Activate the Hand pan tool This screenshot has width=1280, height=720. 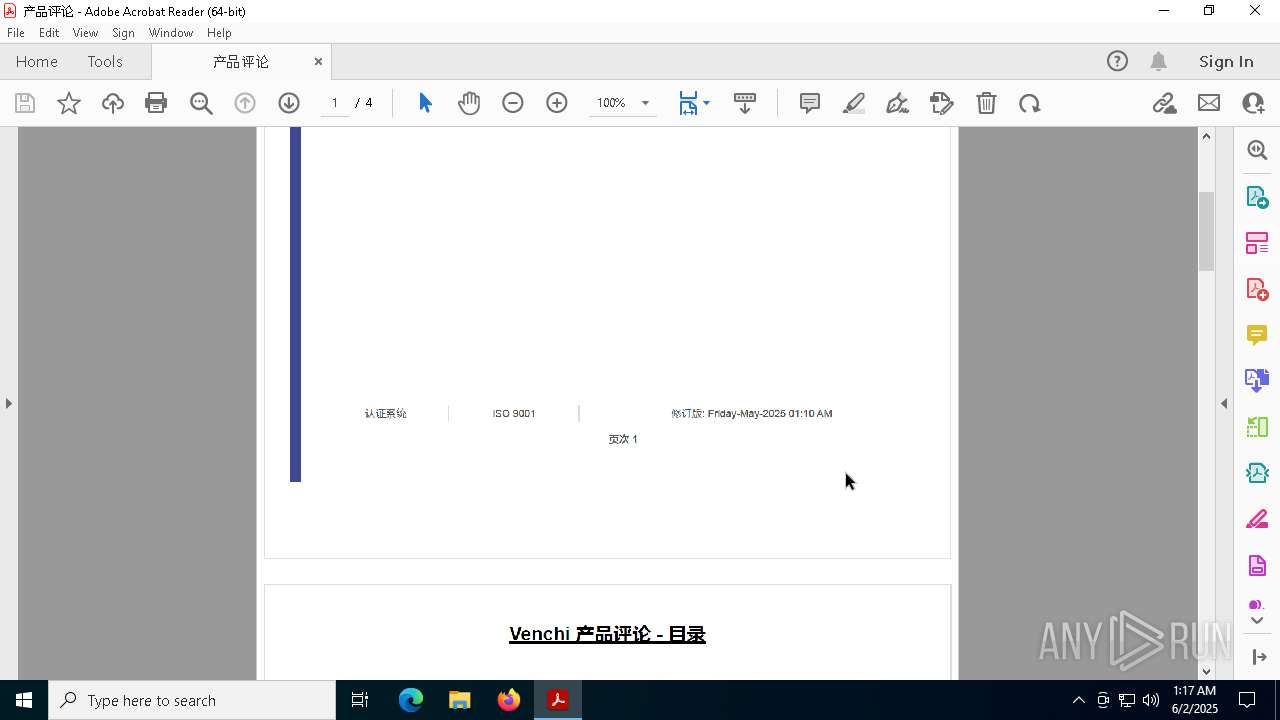point(469,103)
